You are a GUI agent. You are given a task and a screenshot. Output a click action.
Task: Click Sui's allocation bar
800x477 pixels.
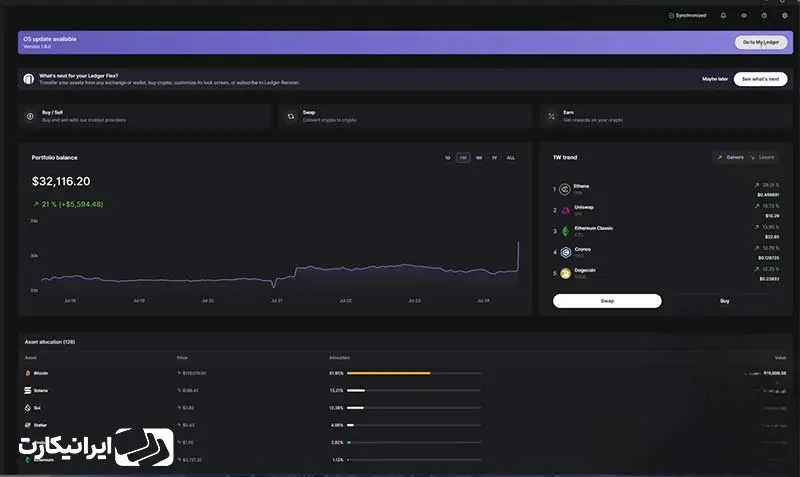[355, 408]
